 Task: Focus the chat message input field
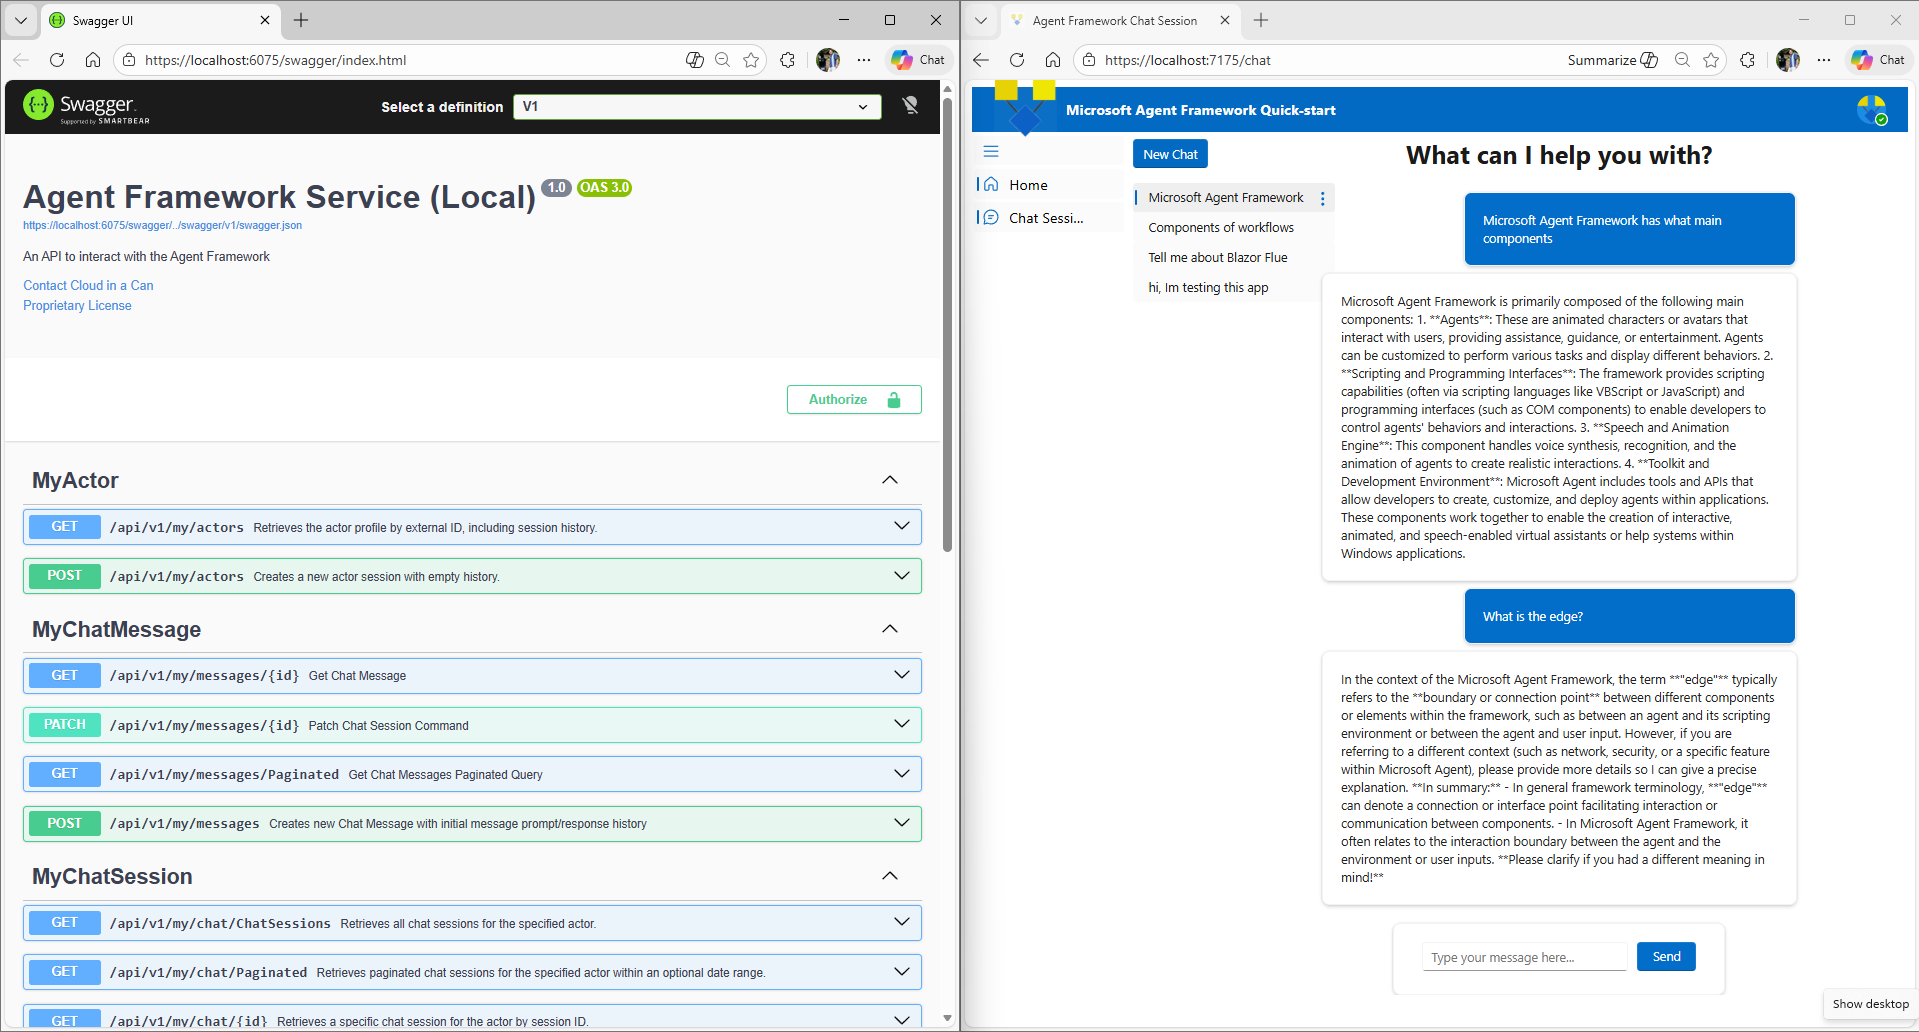click(x=1525, y=958)
